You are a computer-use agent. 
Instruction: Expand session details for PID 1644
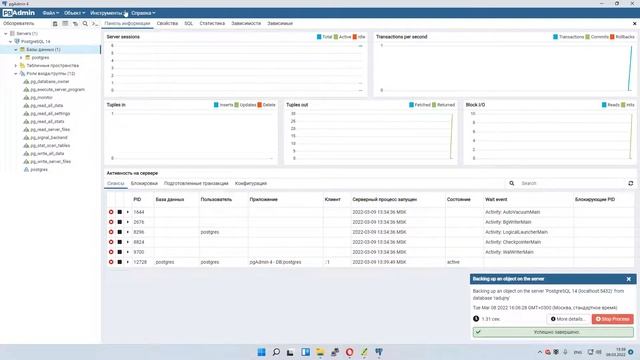128,212
